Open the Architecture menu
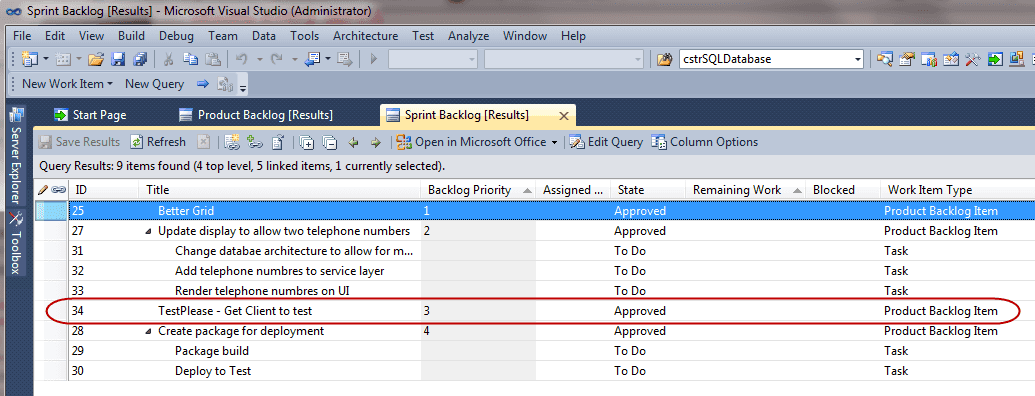The image size is (1035, 396). [x=365, y=36]
